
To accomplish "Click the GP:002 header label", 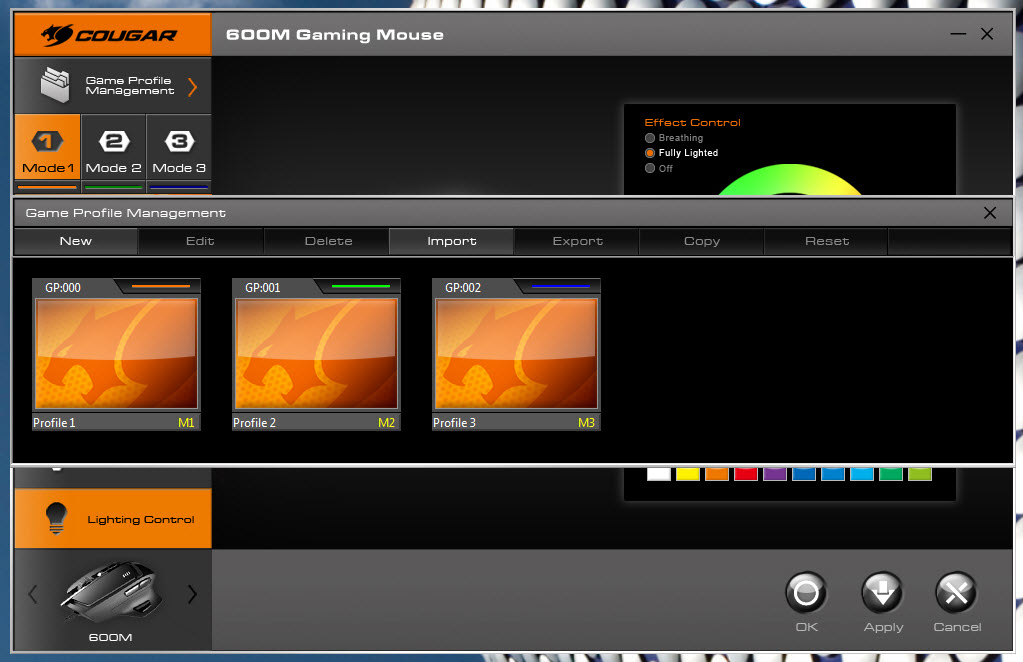I will point(463,288).
